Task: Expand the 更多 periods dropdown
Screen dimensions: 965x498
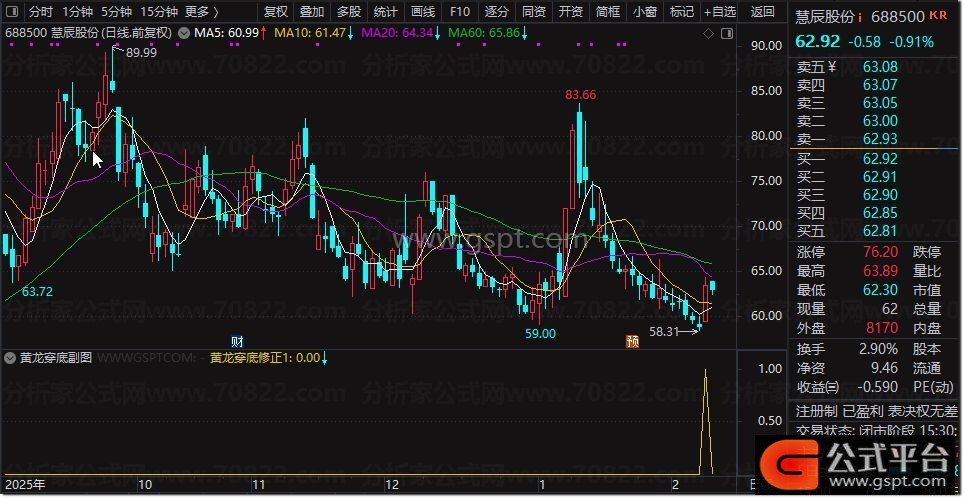Action: click(203, 12)
